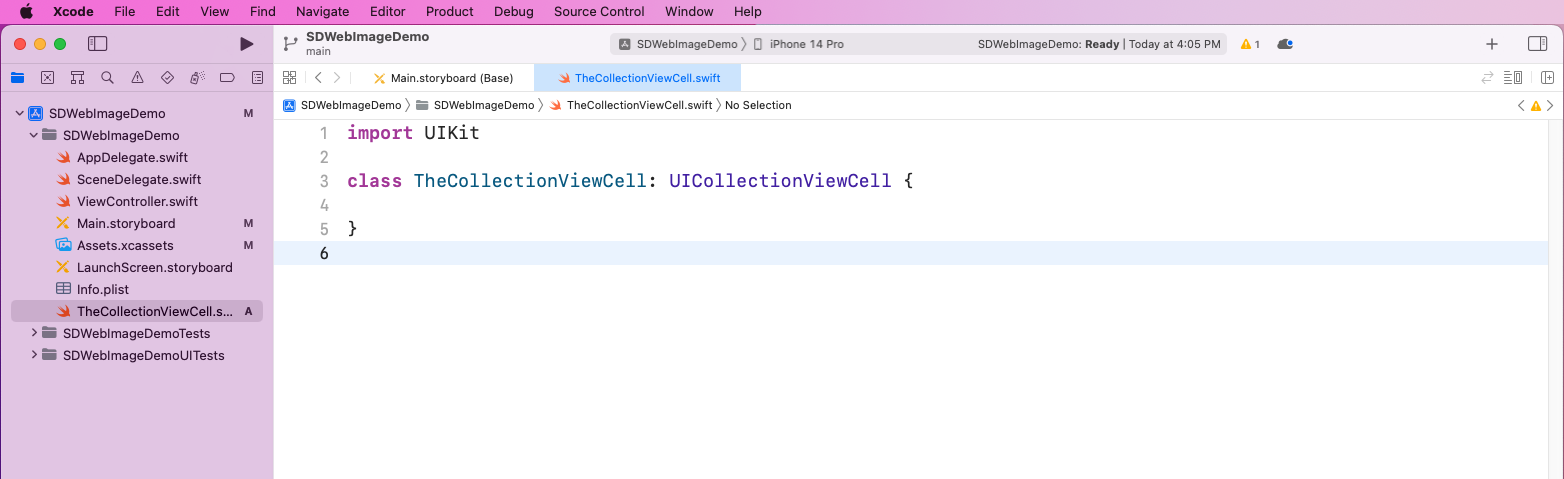Open editor options lines menu
Image resolution: width=1564 pixels, height=479 pixels.
click(x=1514, y=77)
